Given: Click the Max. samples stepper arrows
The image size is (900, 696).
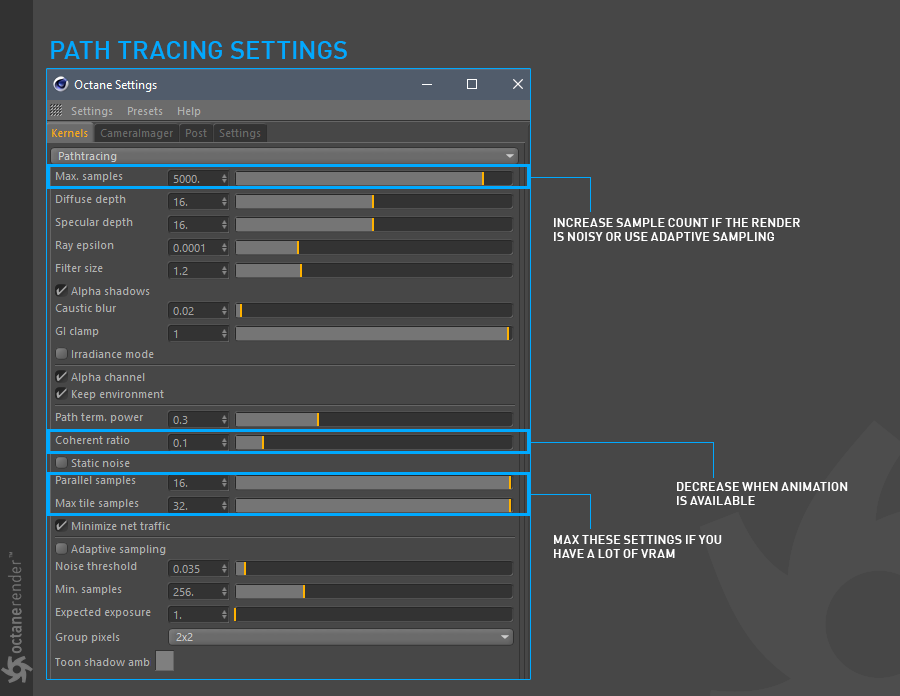Looking at the screenshot, I should click(x=224, y=178).
